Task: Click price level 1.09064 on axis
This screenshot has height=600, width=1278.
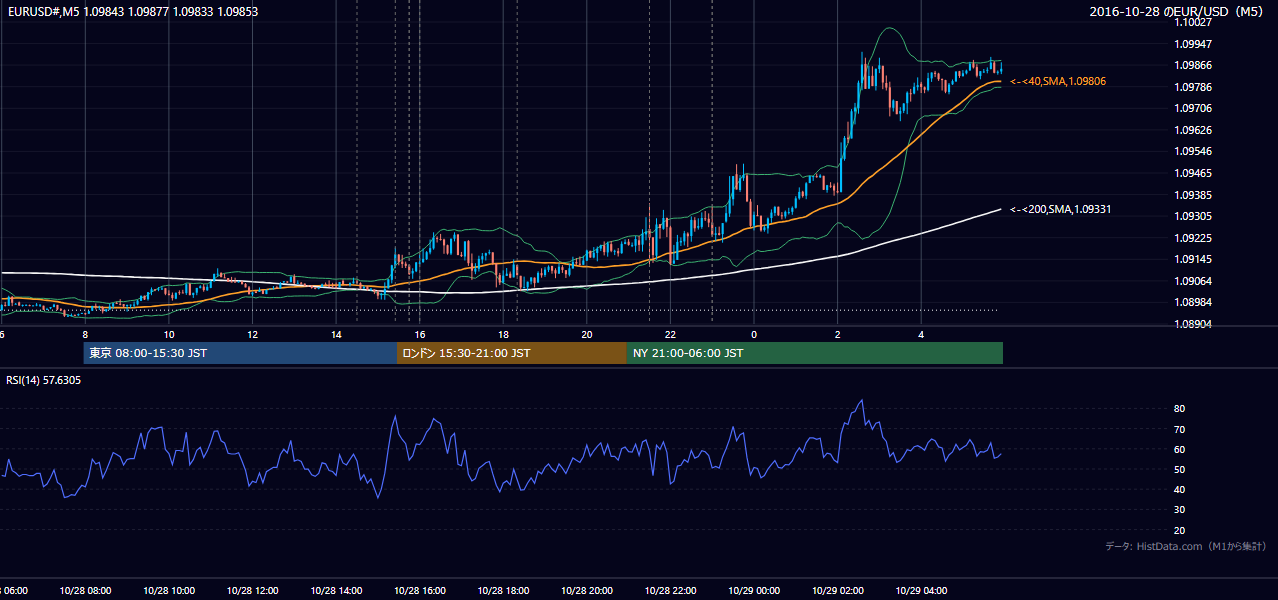Action: tap(1192, 281)
